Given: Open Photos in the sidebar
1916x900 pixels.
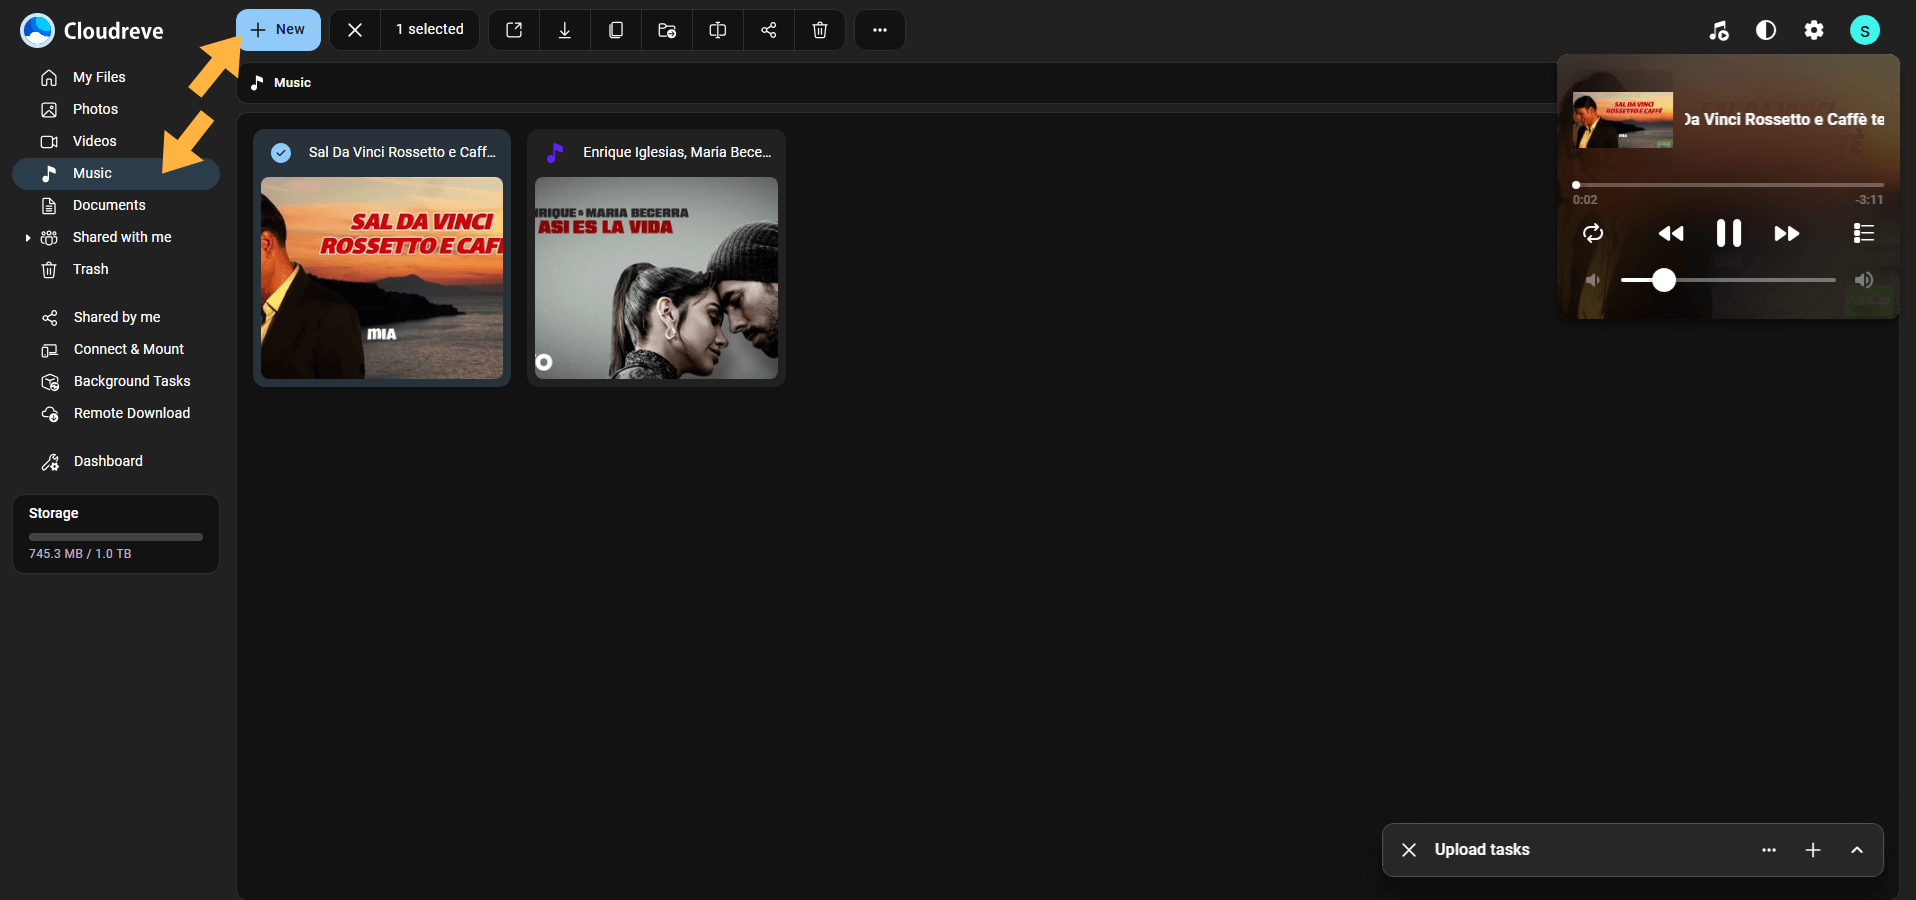Looking at the screenshot, I should (116, 109).
